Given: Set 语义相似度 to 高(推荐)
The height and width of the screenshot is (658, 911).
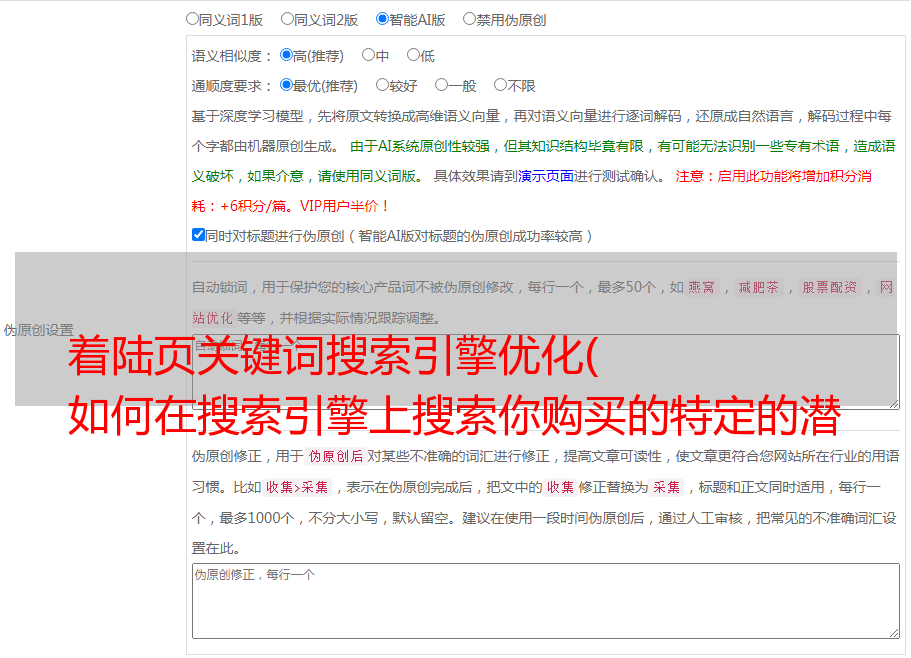Looking at the screenshot, I should coord(286,55).
